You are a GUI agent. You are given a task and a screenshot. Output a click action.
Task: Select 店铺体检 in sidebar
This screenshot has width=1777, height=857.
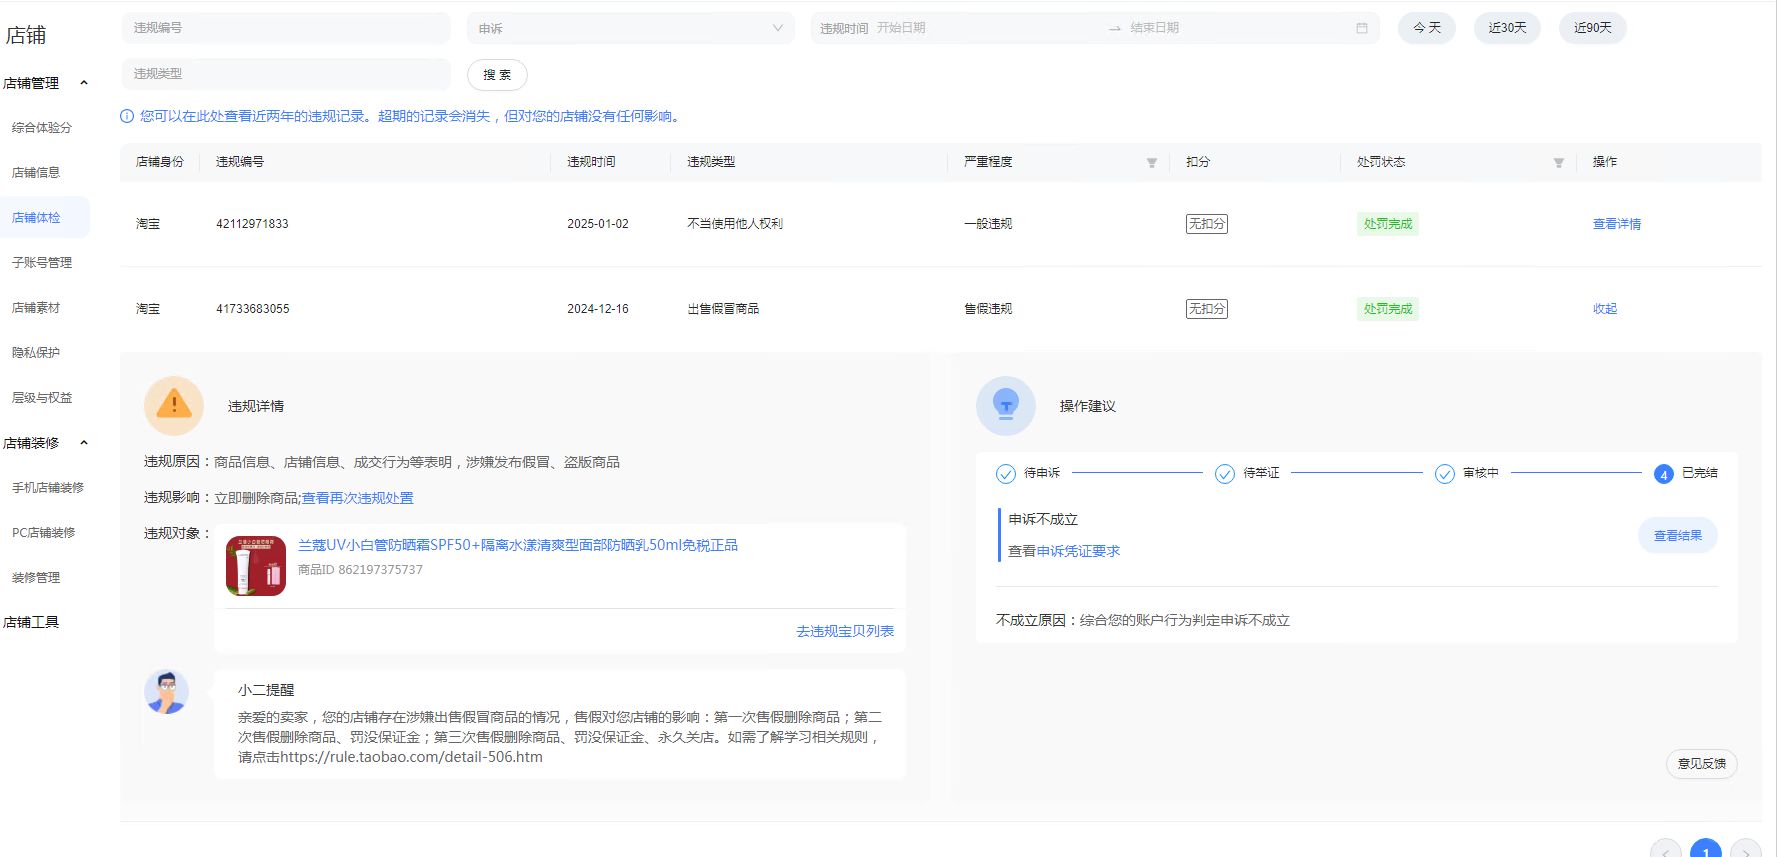coord(36,218)
